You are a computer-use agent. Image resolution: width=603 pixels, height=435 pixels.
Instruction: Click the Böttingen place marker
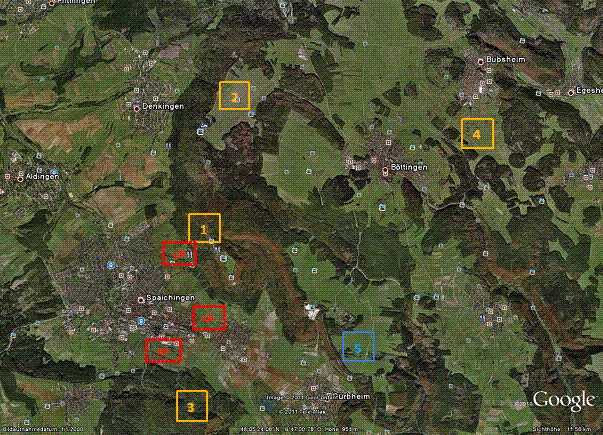(385, 170)
